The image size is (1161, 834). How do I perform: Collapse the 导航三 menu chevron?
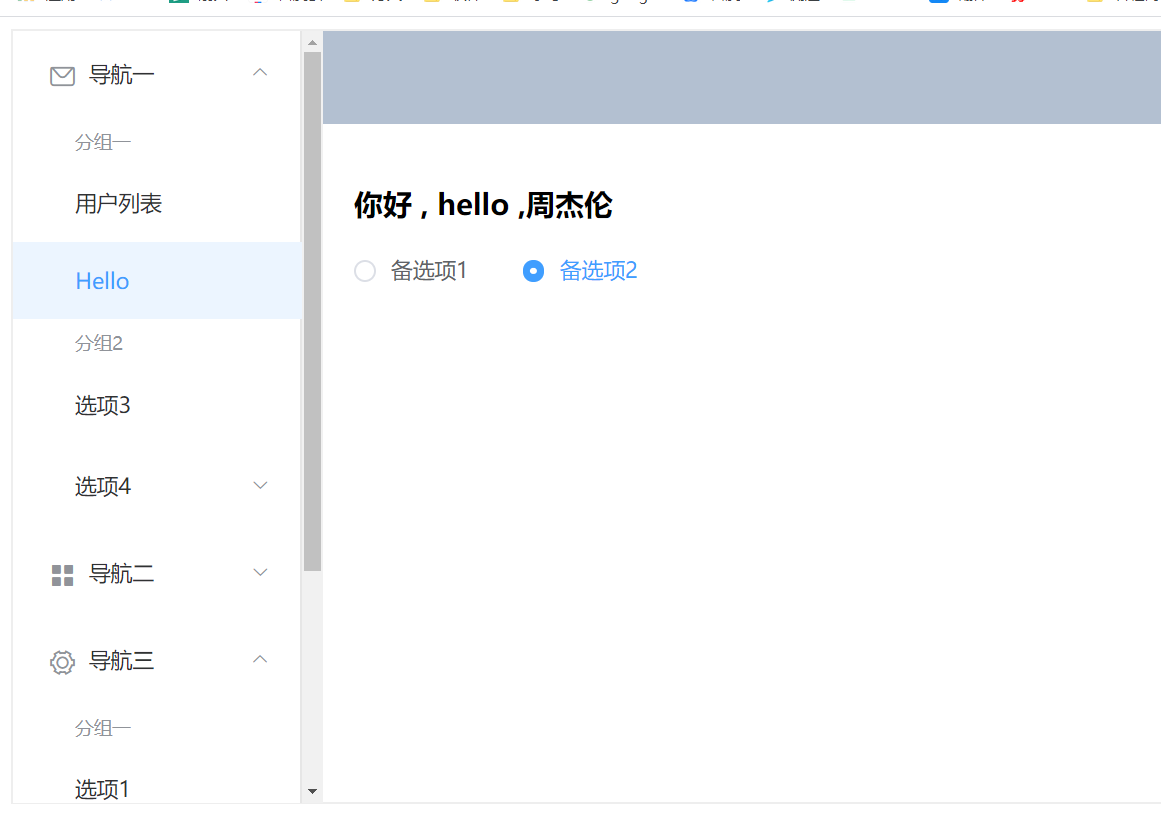(x=260, y=659)
